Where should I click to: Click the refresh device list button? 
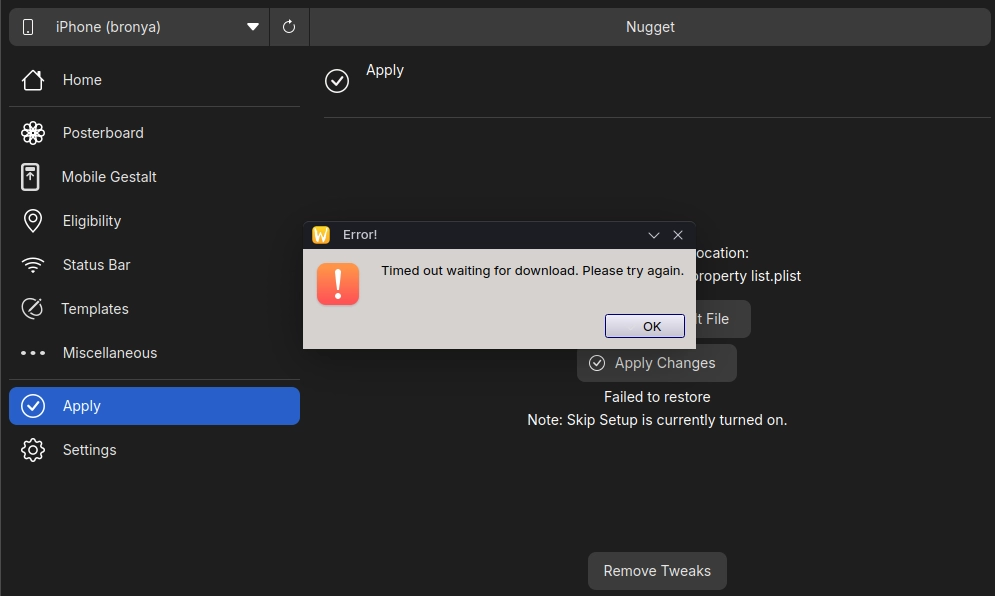[289, 27]
